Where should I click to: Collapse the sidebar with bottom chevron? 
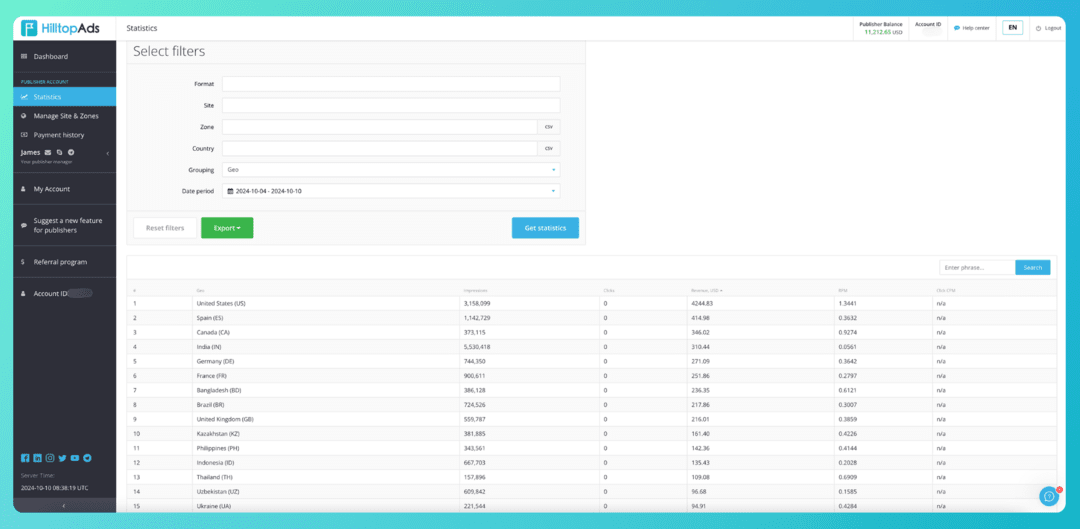[64, 506]
